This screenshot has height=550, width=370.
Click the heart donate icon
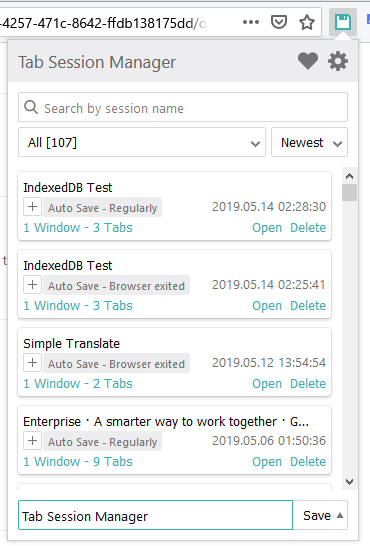[x=308, y=61]
